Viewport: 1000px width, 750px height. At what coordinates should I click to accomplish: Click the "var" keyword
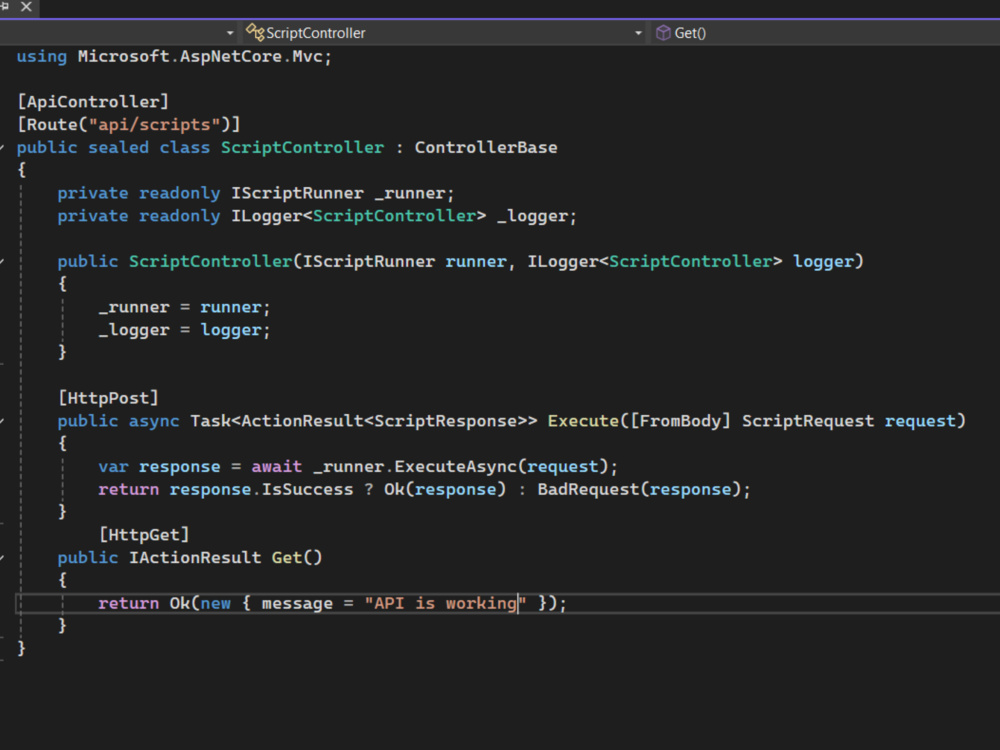114,467
